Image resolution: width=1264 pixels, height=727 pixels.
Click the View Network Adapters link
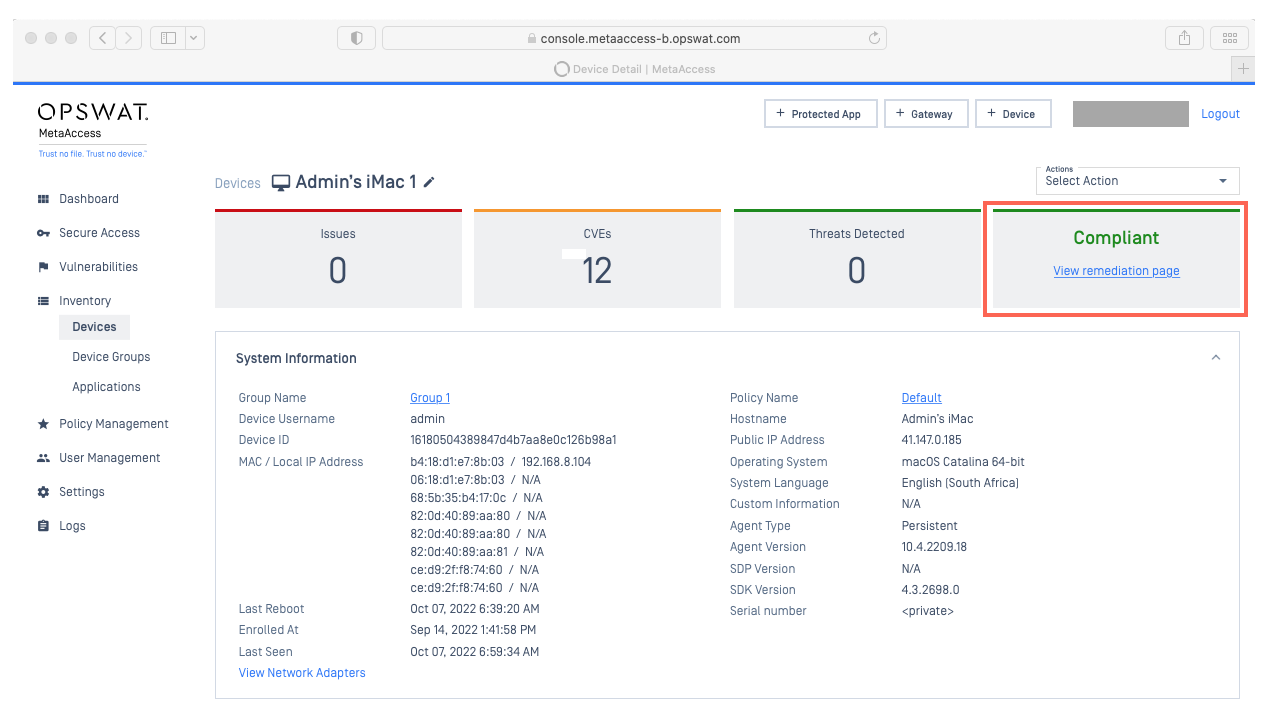(302, 673)
